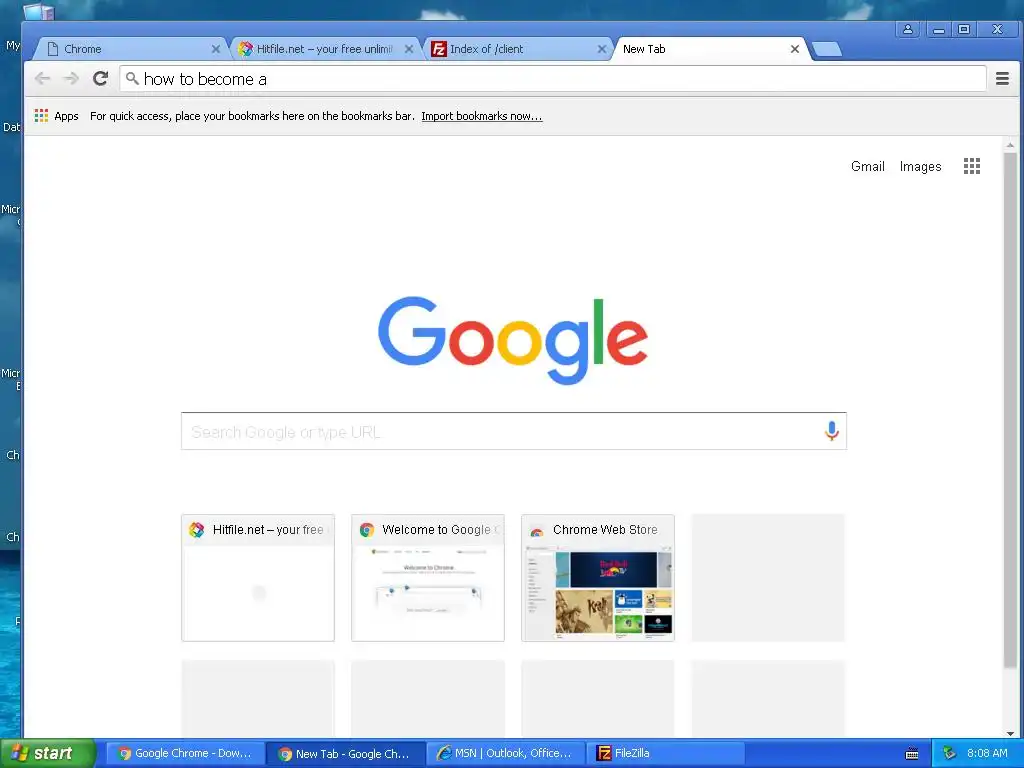
Task: Switch to FileZilla taskbar item
Action: click(x=667, y=754)
